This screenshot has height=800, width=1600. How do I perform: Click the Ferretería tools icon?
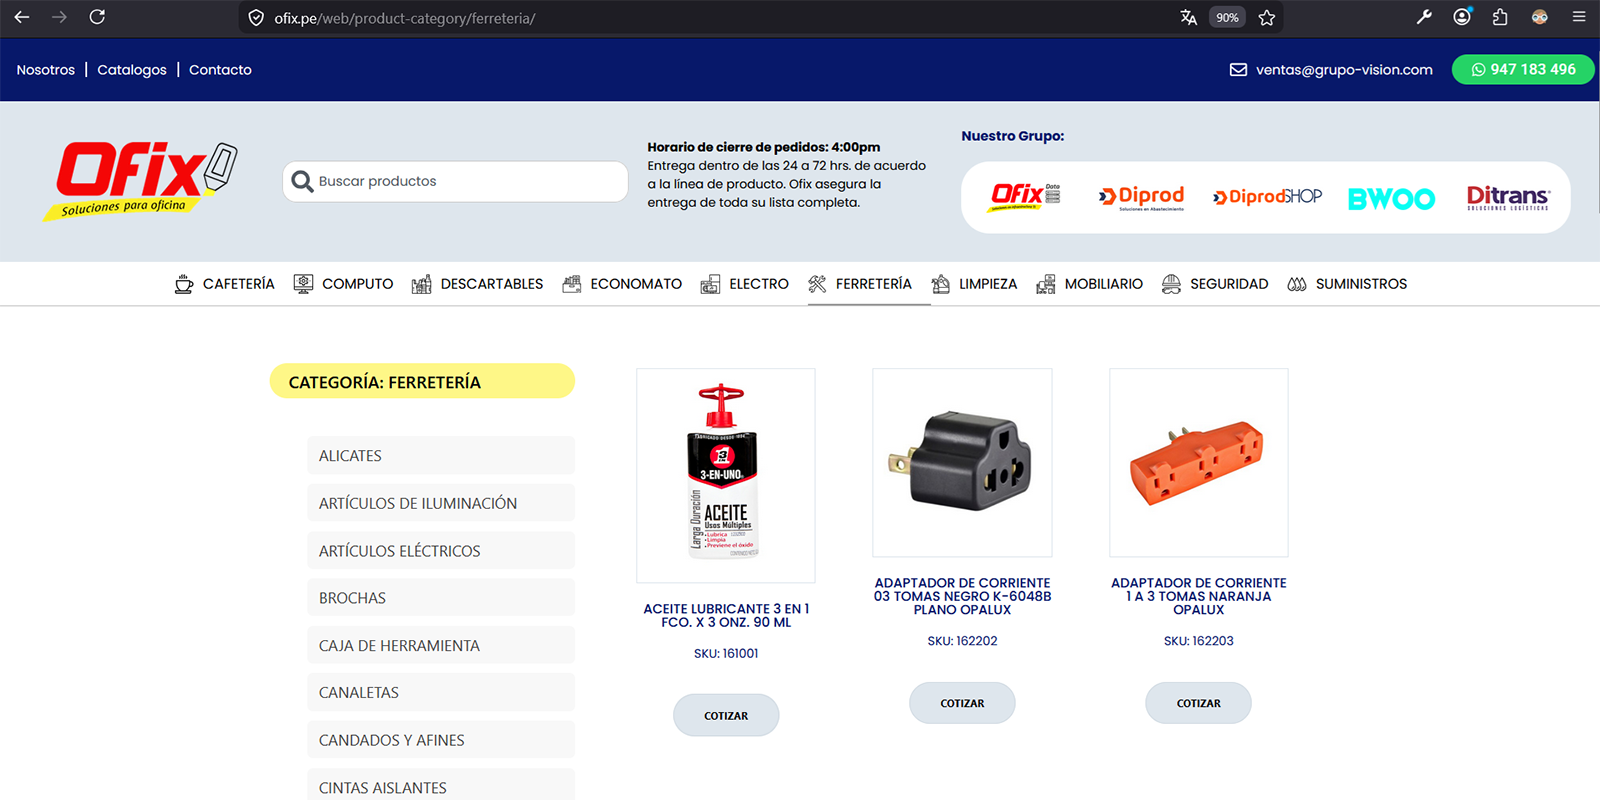click(817, 284)
